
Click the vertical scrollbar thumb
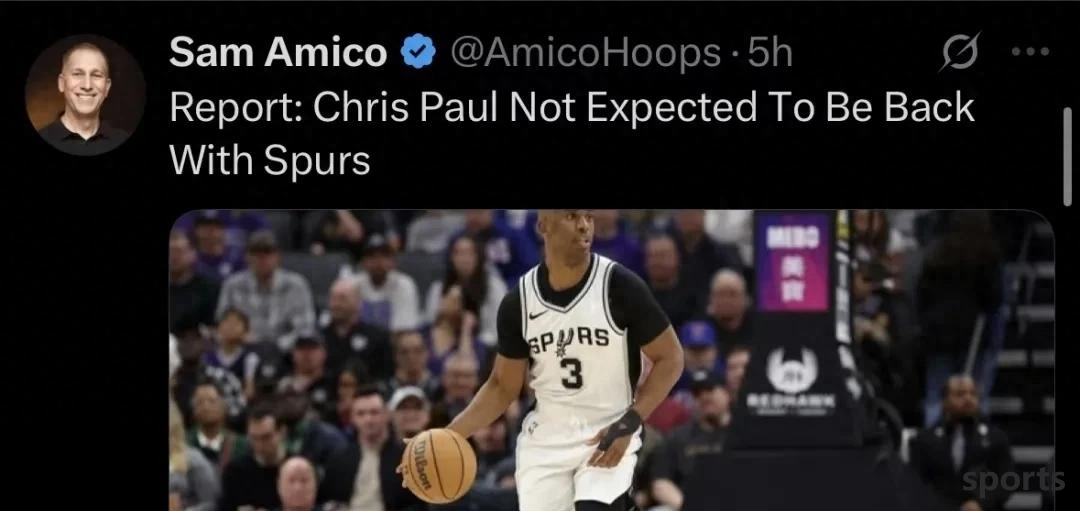1068,158
